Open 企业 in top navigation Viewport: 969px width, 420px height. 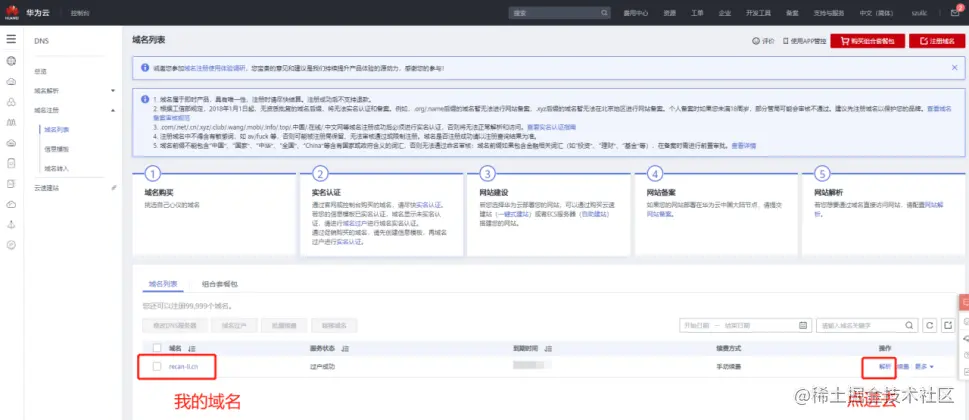click(x=725, y=12)
